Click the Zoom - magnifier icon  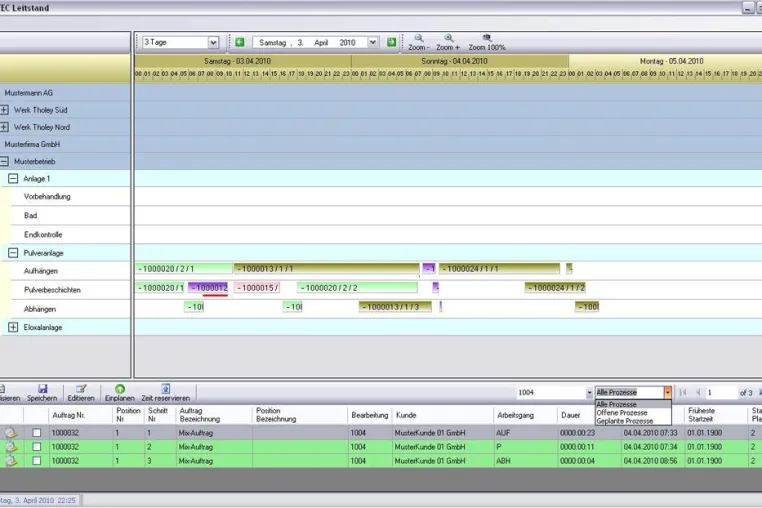[418, 38]
